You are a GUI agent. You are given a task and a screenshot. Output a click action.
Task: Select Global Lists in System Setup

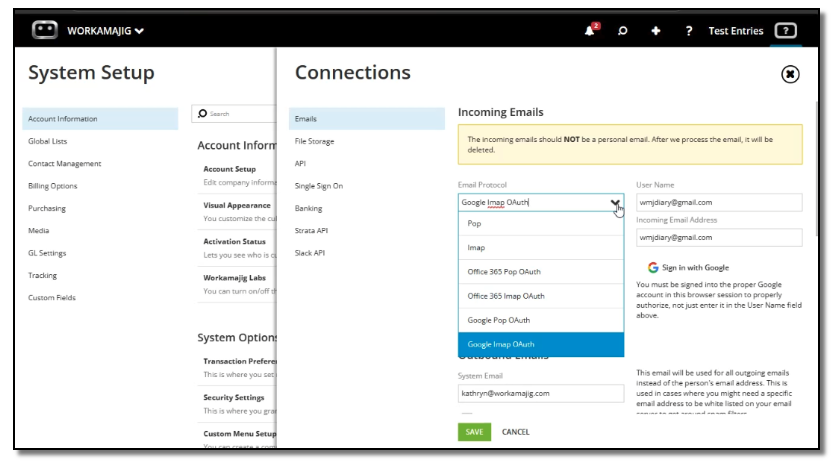[47, 141]
